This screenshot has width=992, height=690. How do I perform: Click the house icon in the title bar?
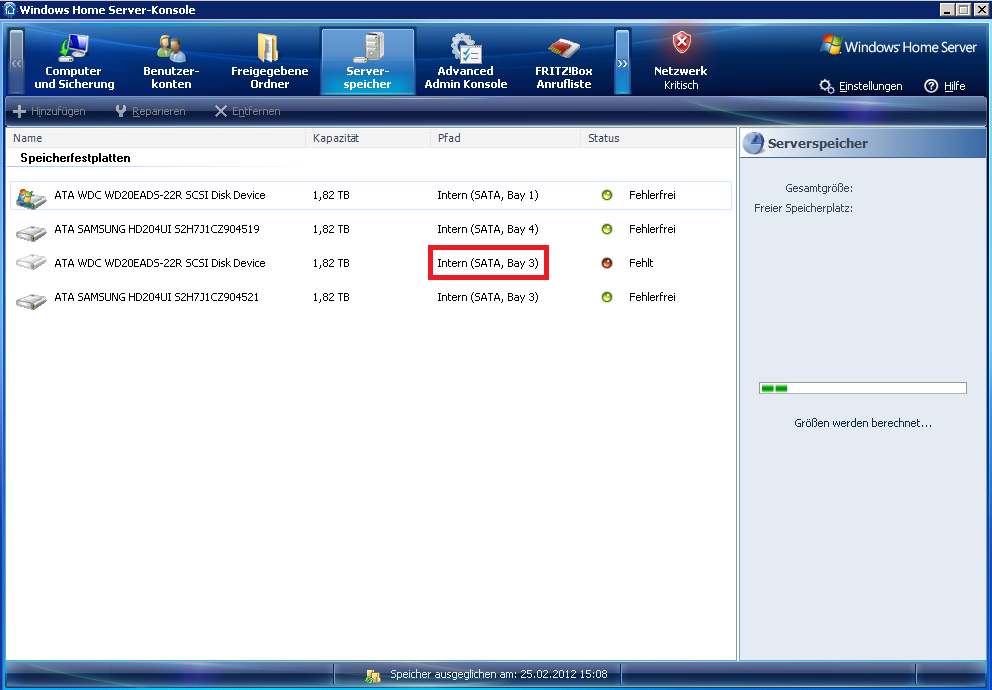pyautogui.click(x=9, y=9)
